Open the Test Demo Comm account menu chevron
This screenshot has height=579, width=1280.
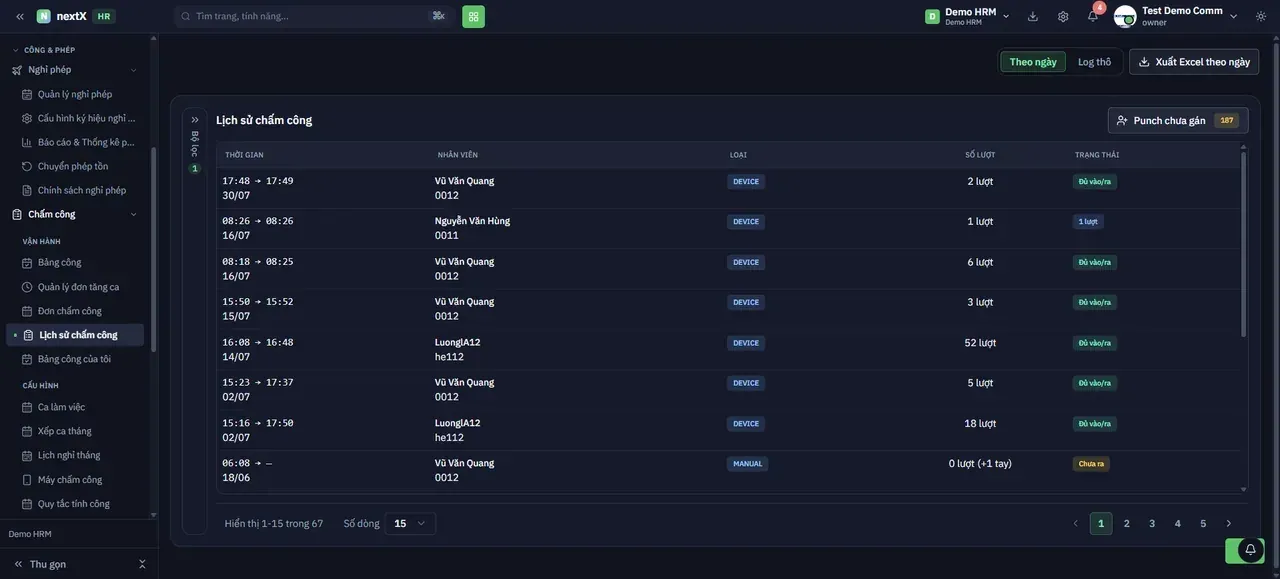(x=1234, y=16)
